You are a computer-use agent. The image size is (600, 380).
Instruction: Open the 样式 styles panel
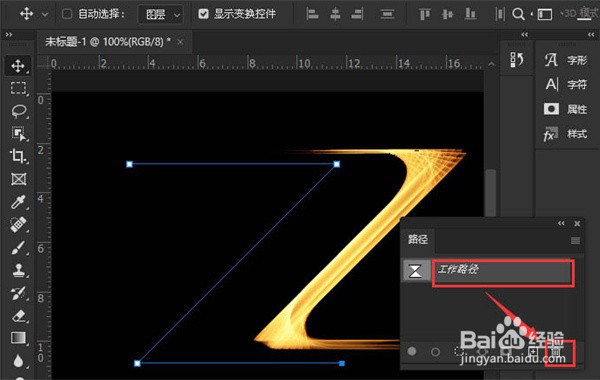[566, 134]
